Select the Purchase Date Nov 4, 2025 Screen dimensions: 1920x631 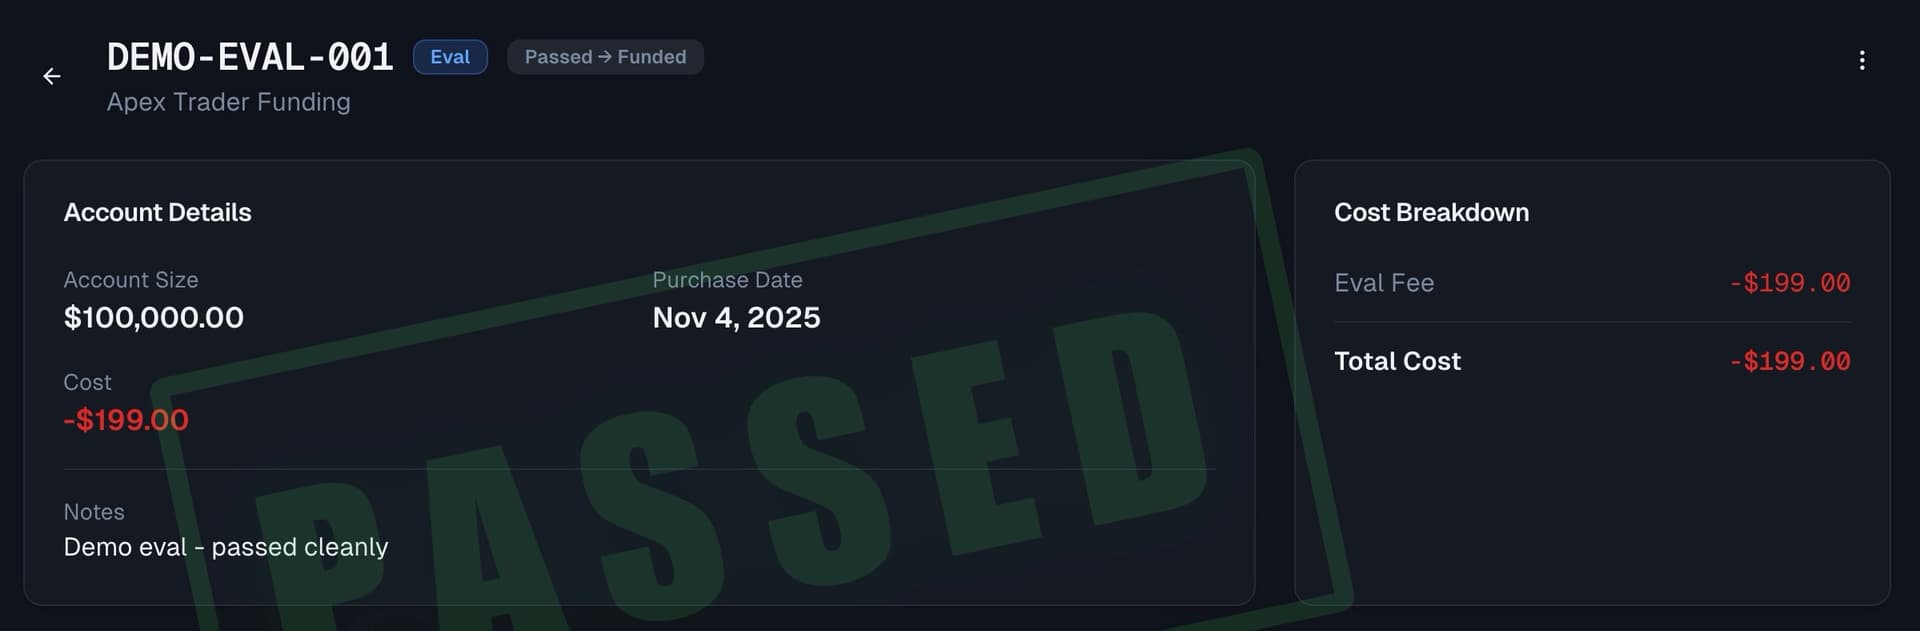pos(736,317)
